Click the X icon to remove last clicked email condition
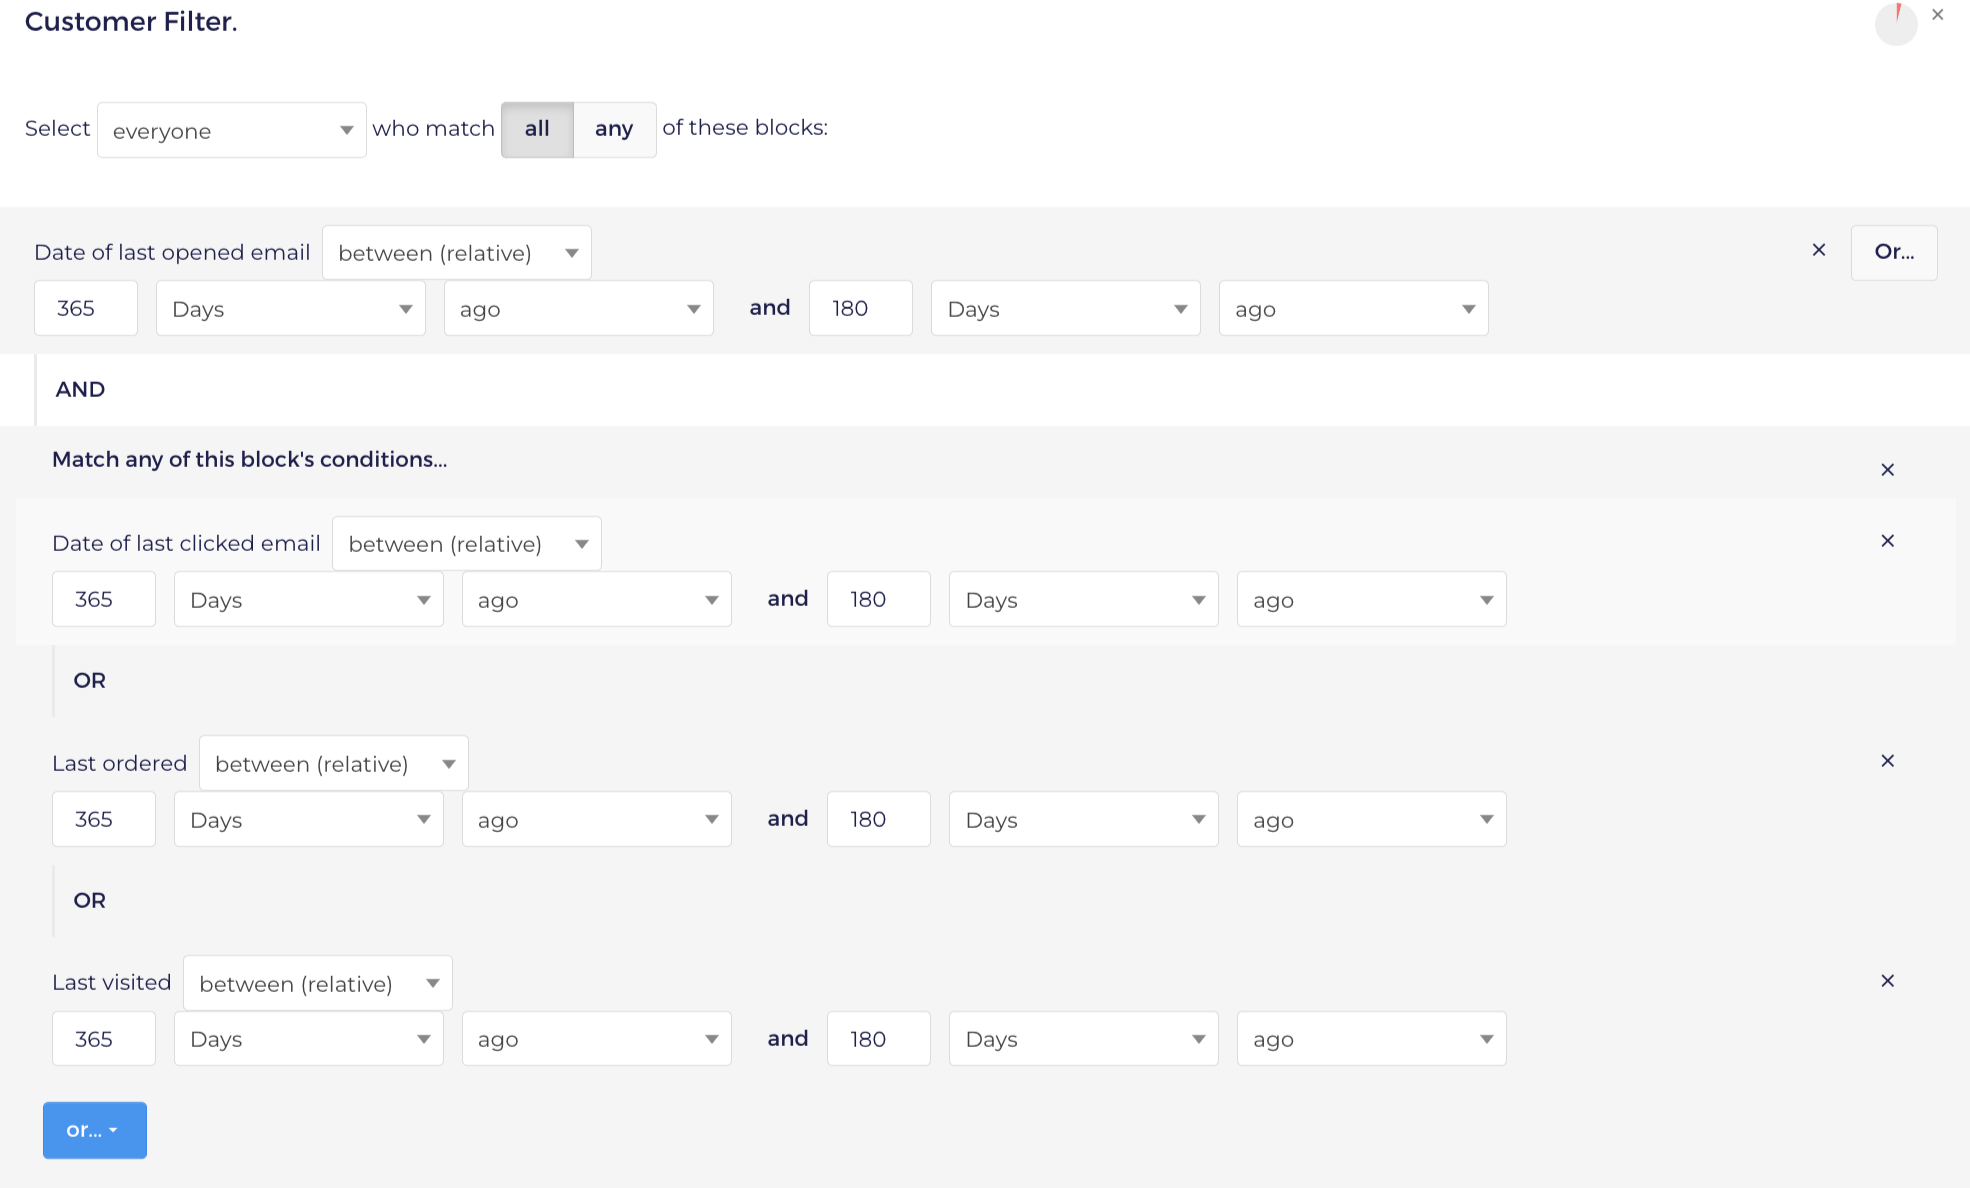The height and width of the screenshot is (1188, 1970). tap(1888, 541)
